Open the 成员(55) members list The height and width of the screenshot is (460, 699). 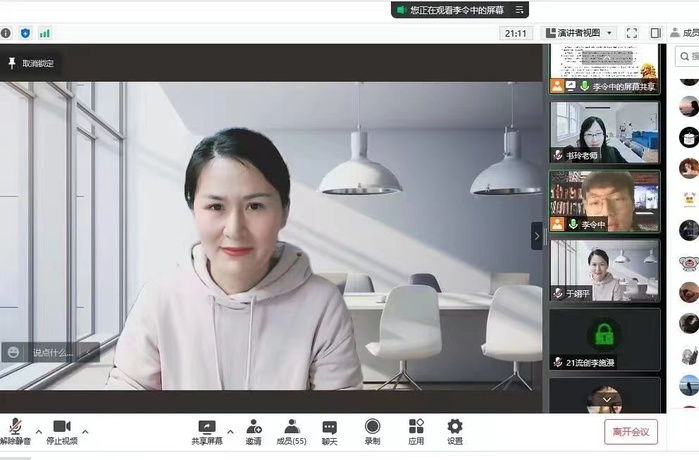coord(292,432)
